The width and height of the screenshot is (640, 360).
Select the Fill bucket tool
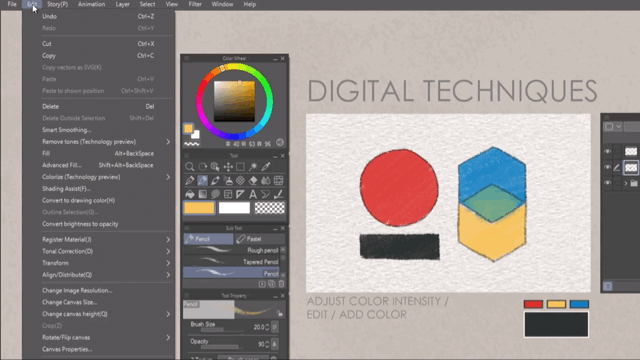click(x=189, y=194)
